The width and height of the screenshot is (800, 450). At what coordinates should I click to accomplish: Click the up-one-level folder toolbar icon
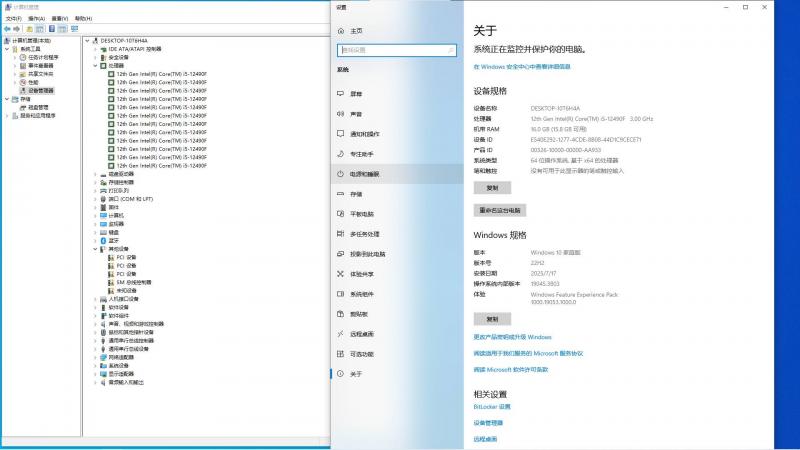pyautogui.click(x=30, y=29)
